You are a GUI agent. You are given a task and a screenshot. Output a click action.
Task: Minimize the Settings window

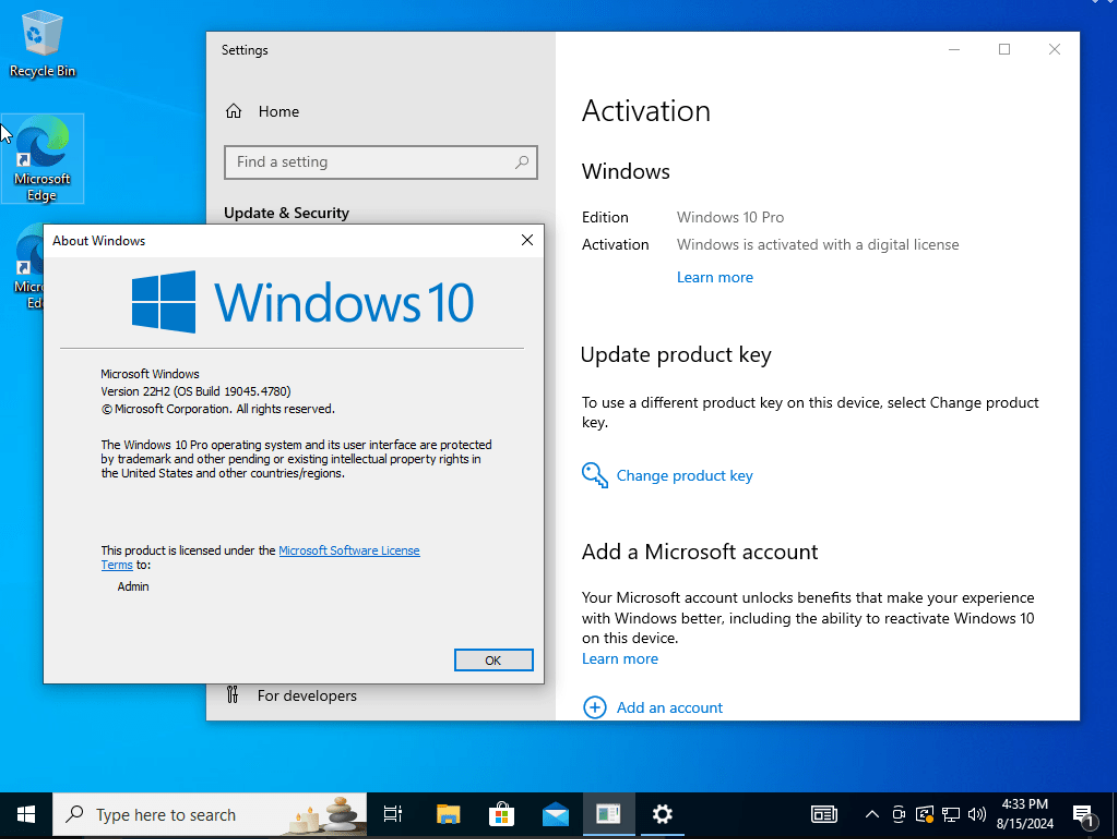point(954,49)
